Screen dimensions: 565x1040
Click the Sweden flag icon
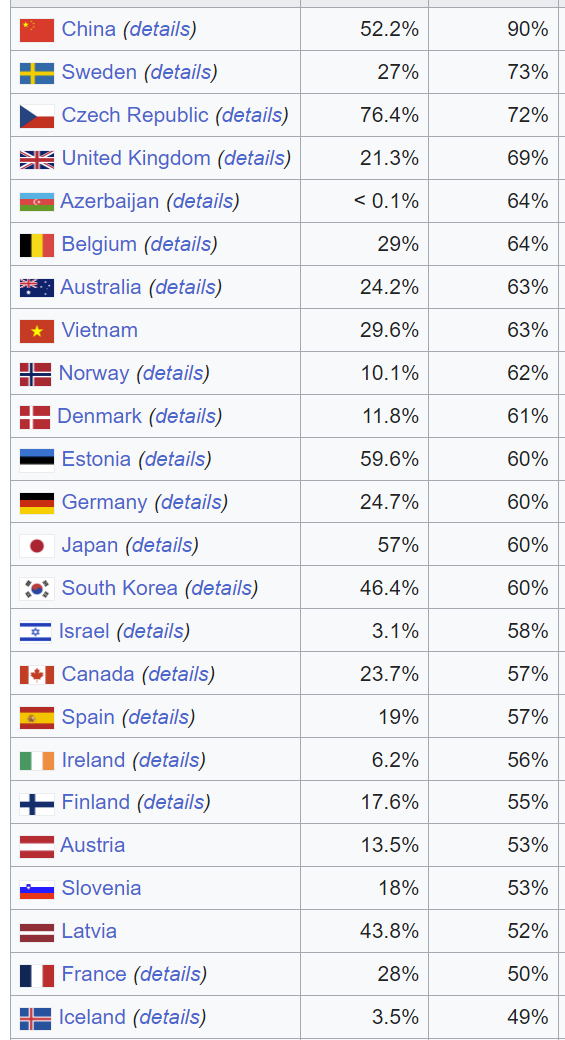pyautogui.click(x=36, y=73)
